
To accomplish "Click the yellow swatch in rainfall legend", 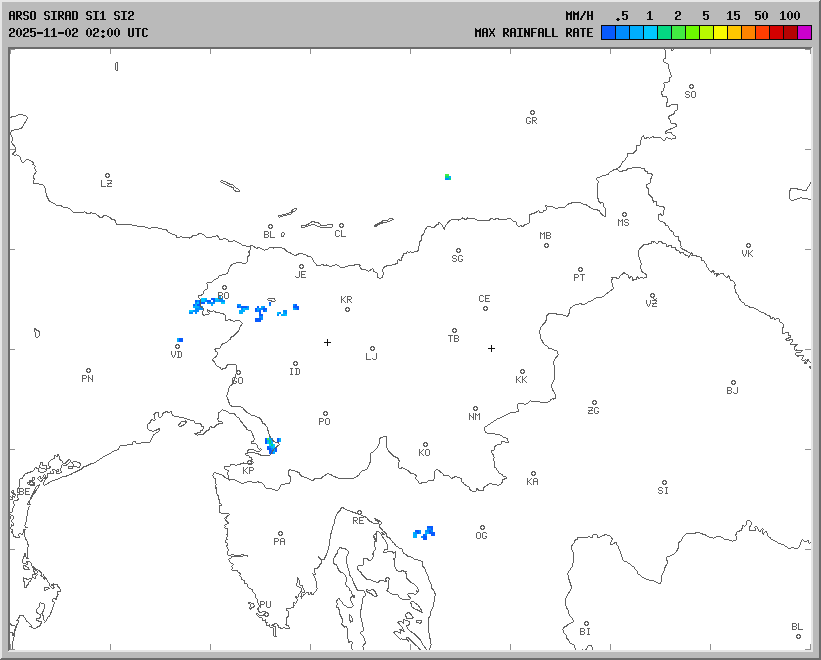I will (720, 33).
